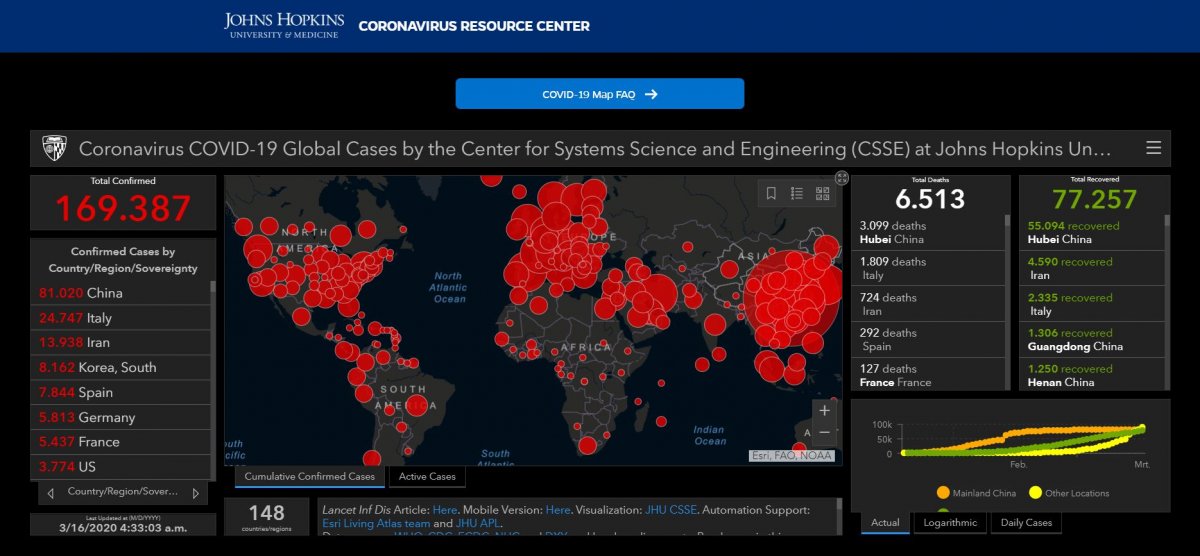Switch to Active Cases tab
This screenshot has height=556, width=1200.
[427, 477]
